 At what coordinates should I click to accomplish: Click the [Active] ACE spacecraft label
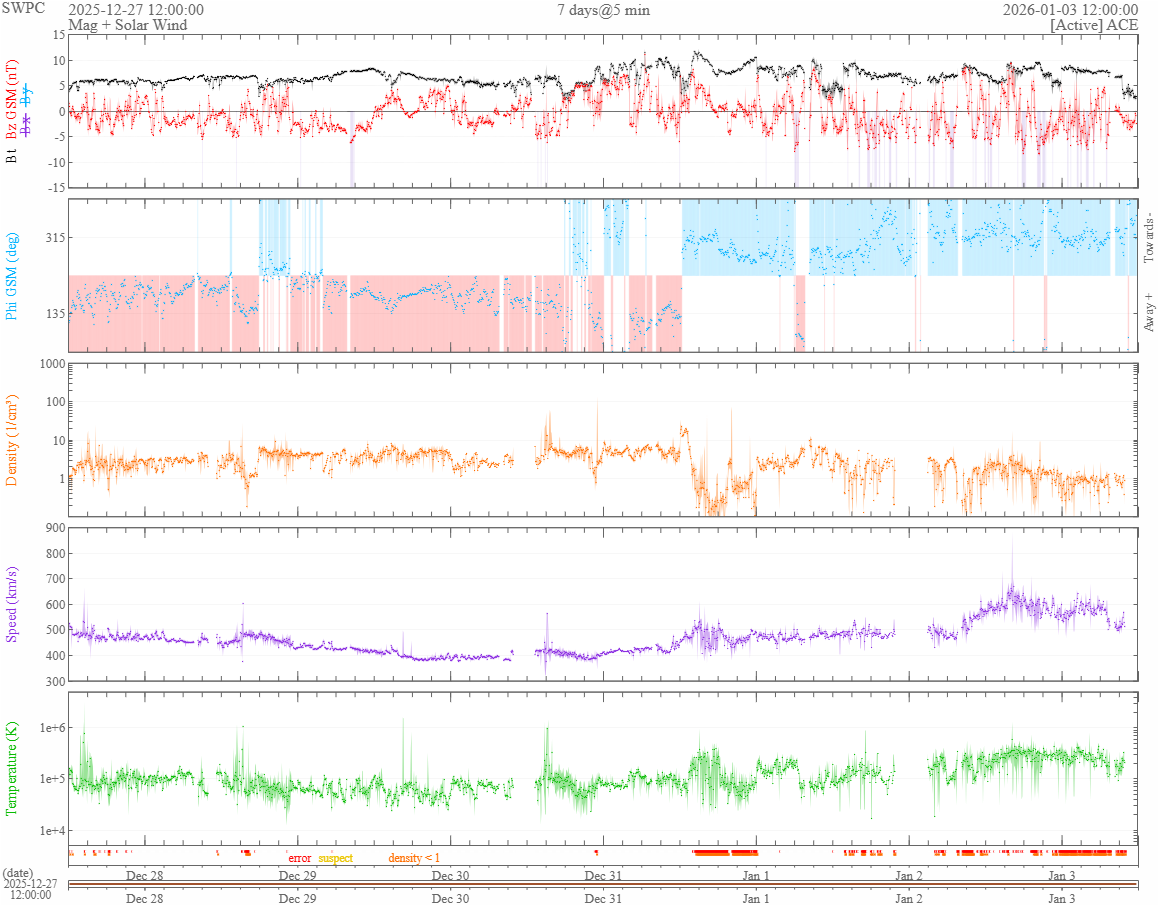click(1094, 25)
